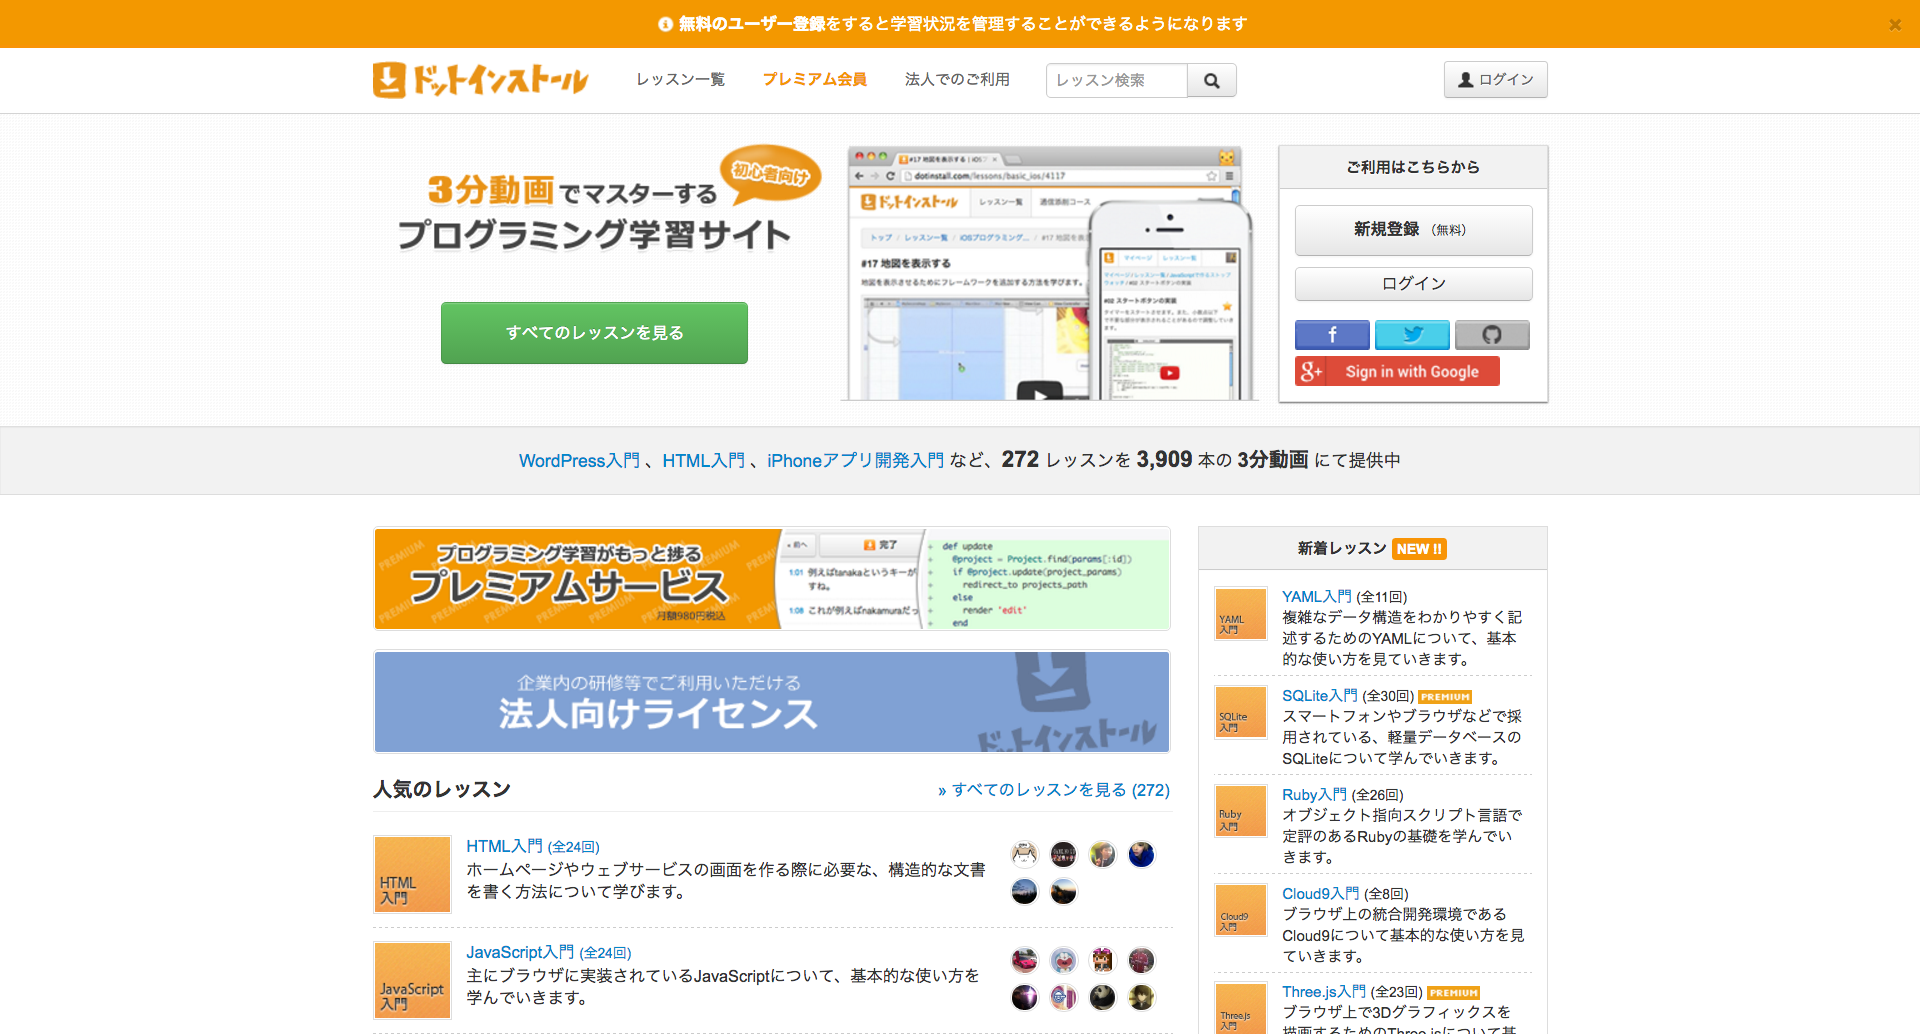Viewport: 1920px width, 1034px height.
Task: Open the YAML入門 lesson thumbnail icon
Action: coord(1240,613)
